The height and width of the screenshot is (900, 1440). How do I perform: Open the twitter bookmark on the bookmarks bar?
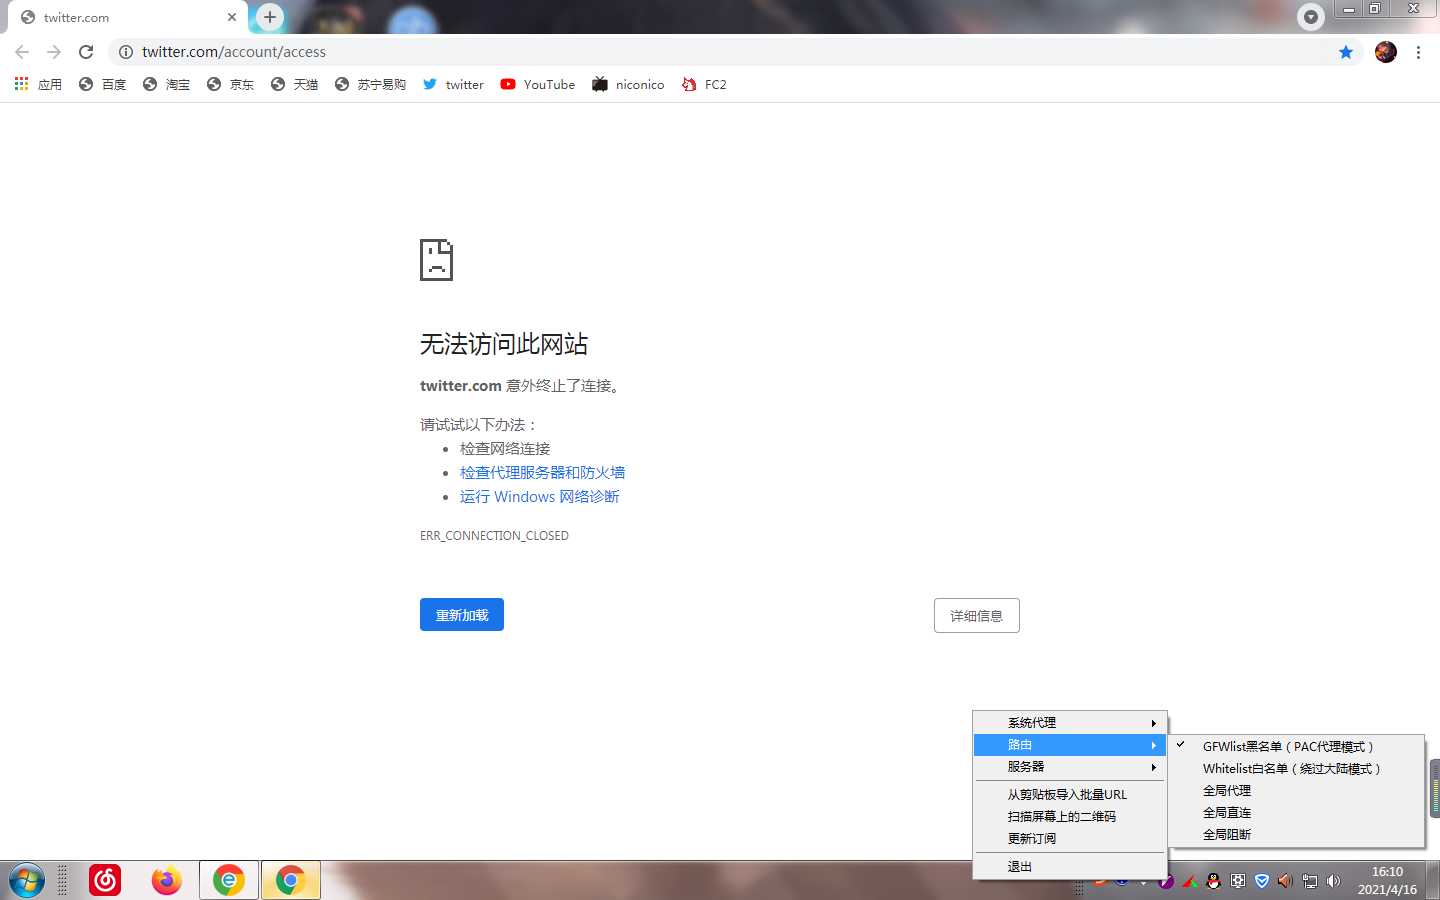[452, 84]
